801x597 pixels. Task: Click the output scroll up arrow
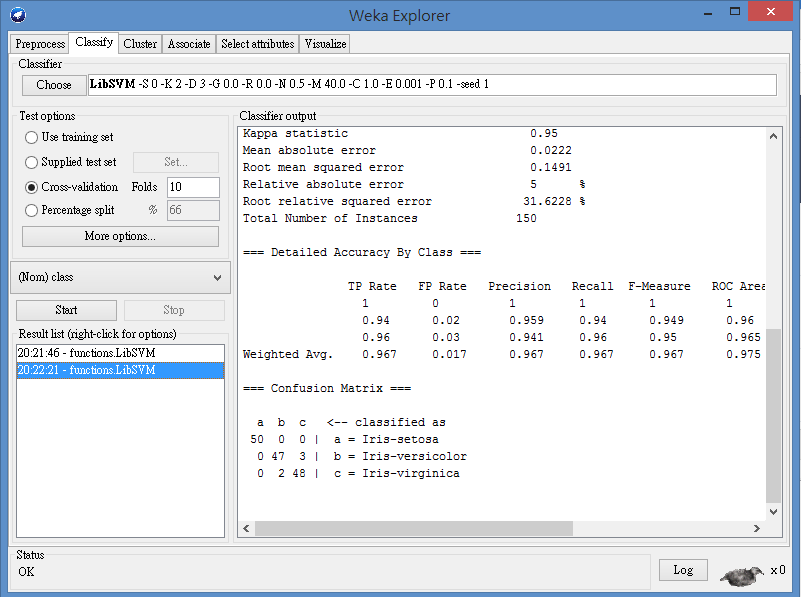(x=773, y=136)
